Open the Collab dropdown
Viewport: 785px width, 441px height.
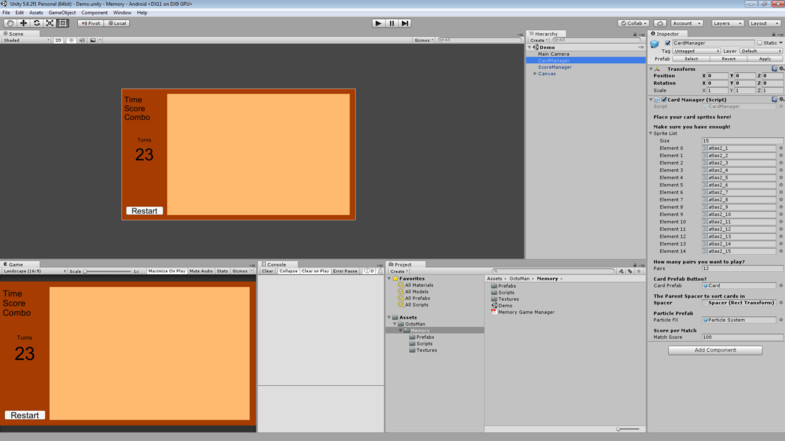click(633, 23)
